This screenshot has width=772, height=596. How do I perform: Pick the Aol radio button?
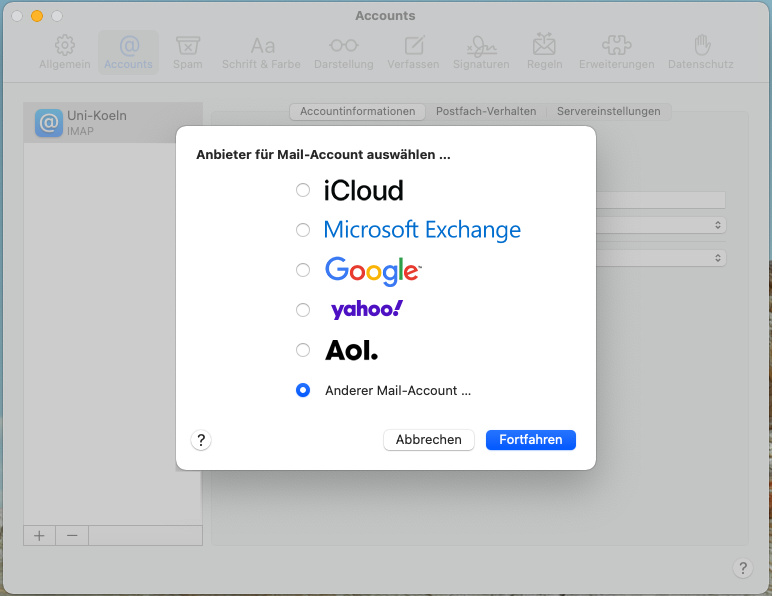(x=303, y=350)
